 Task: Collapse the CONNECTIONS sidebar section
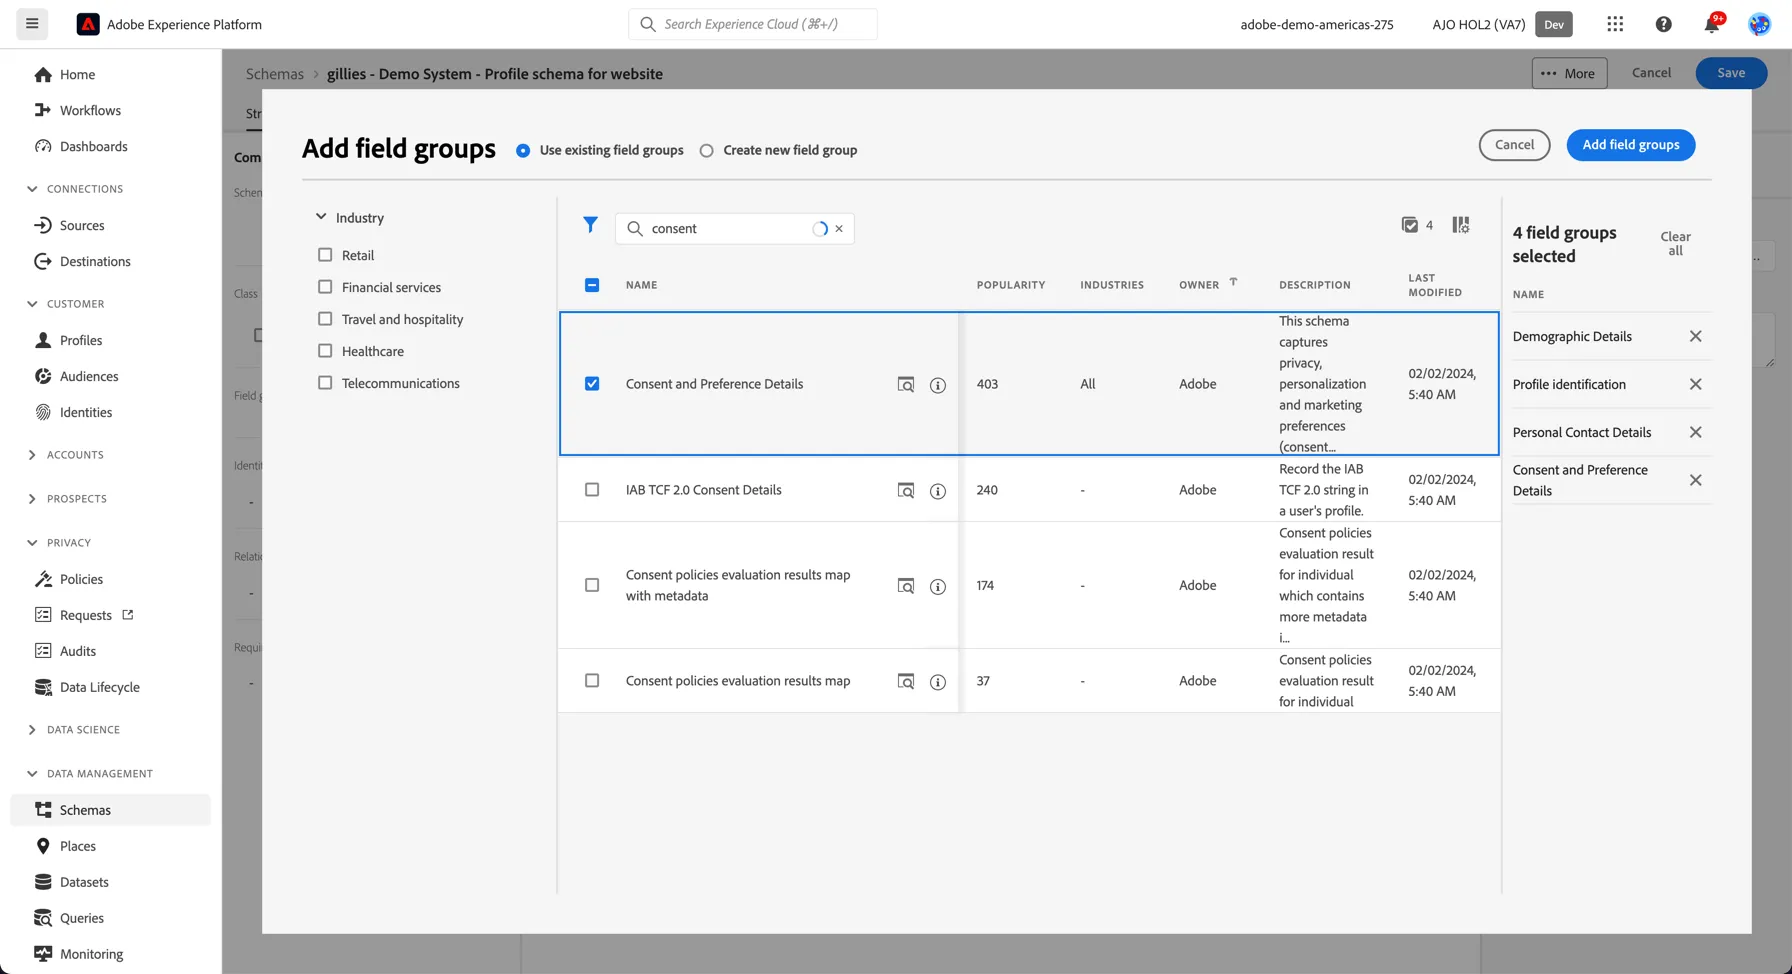click(32, 189)
